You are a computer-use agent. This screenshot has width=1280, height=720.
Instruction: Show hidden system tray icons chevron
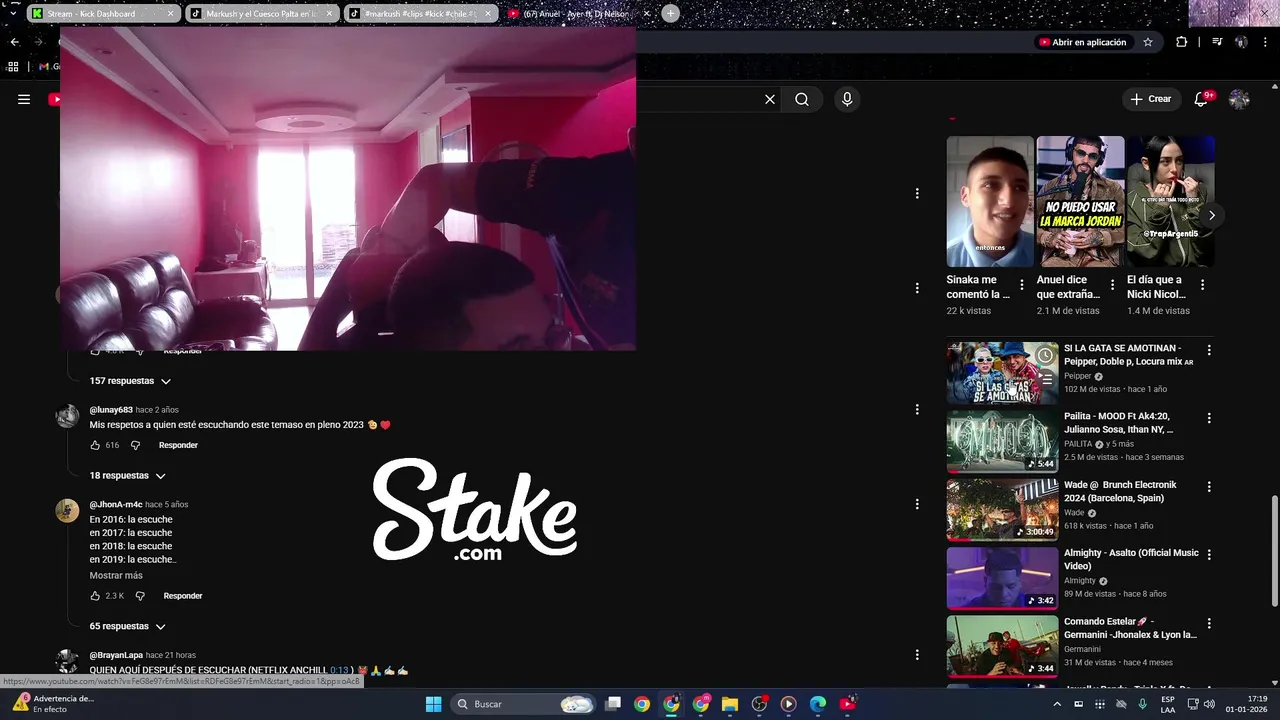1057,704
